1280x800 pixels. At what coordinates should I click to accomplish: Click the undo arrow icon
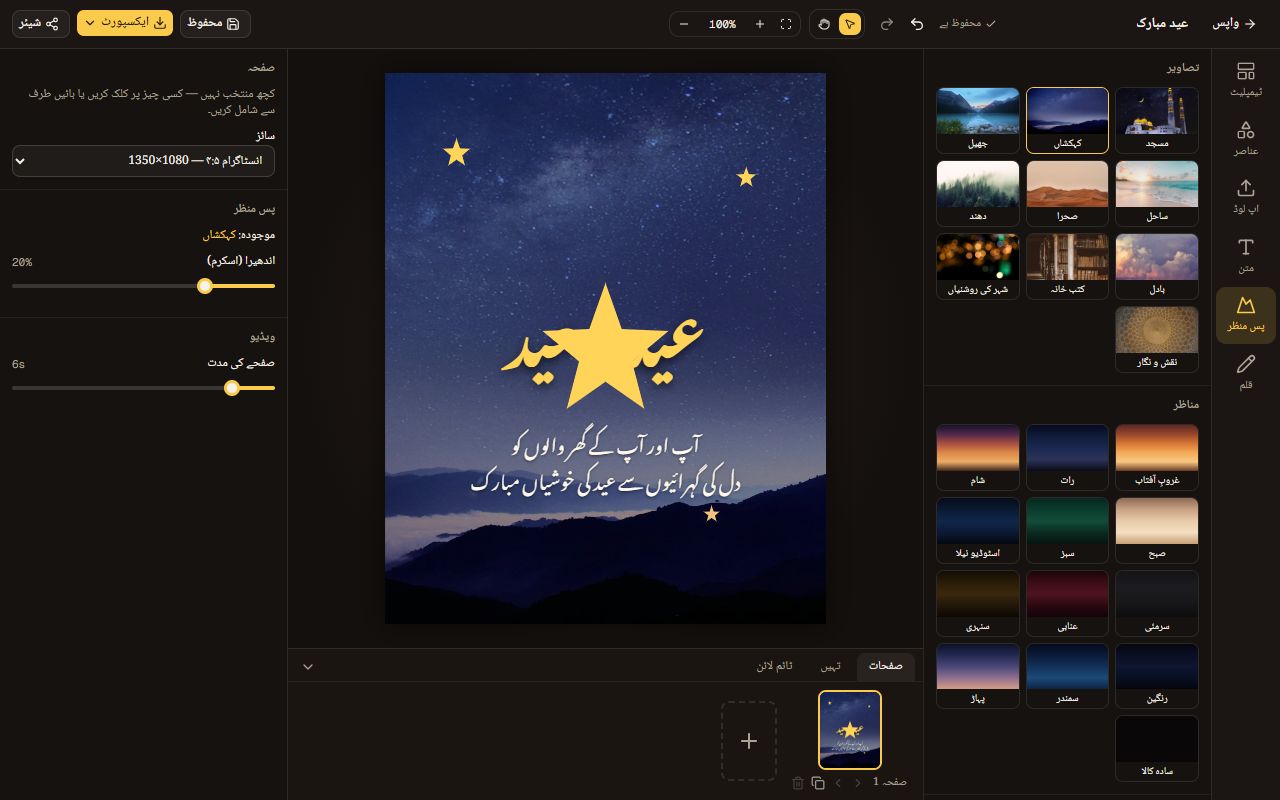coord(917,24)
